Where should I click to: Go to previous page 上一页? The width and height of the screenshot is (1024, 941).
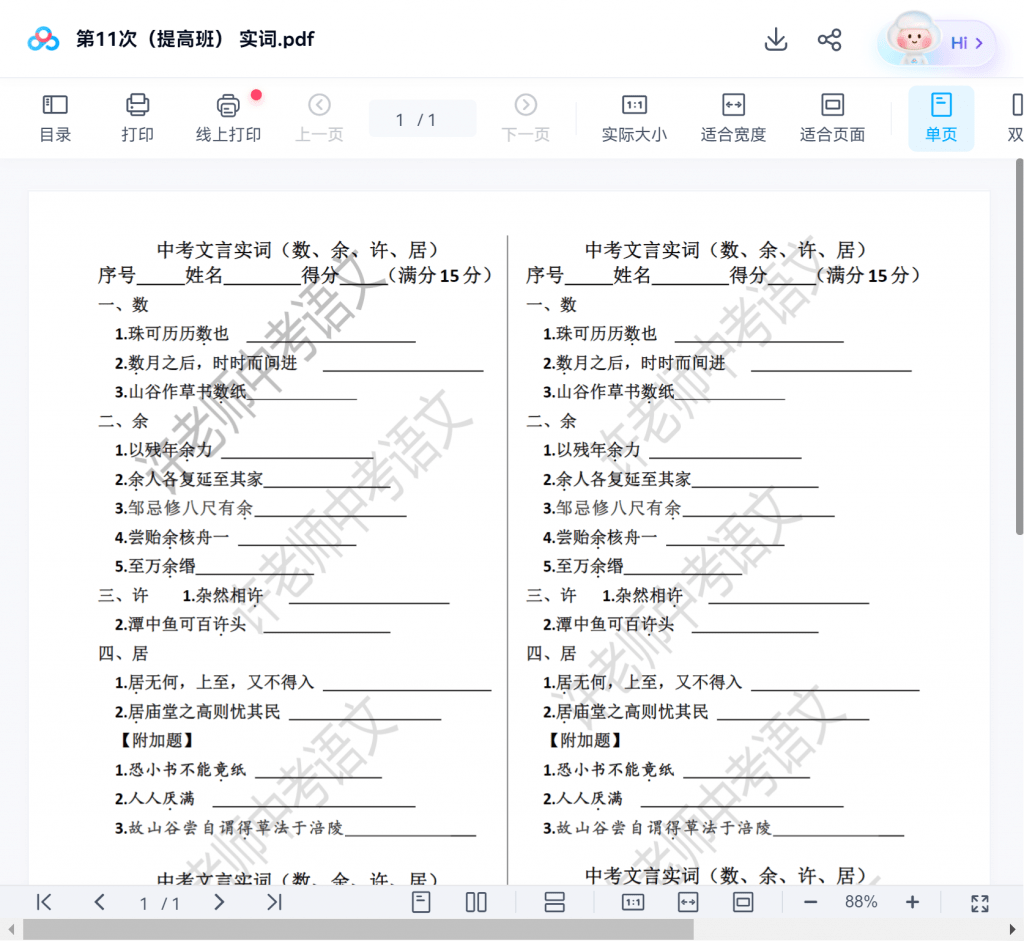pos(319,118)
